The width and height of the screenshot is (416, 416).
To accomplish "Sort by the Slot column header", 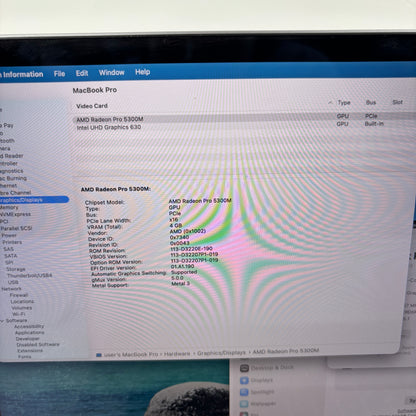I will [397, 102].
